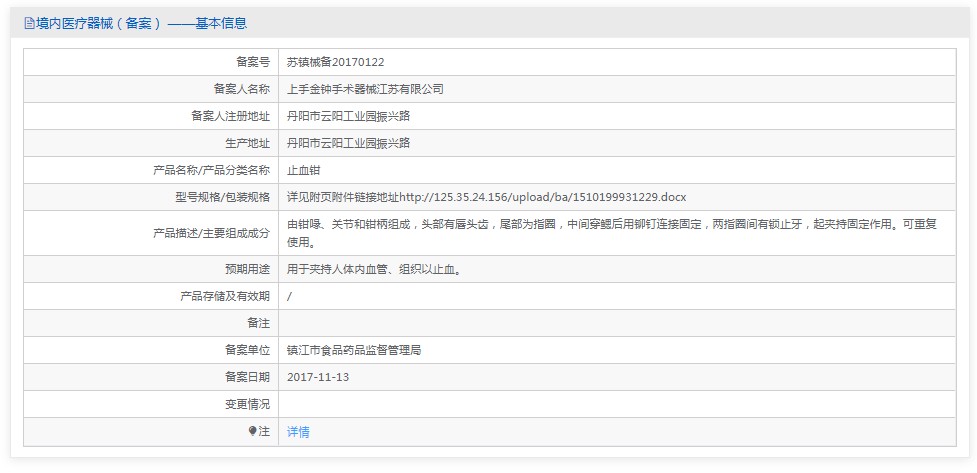Click the 备案日期 label
This screenshot has width=977, height=473.
point(247,377)
